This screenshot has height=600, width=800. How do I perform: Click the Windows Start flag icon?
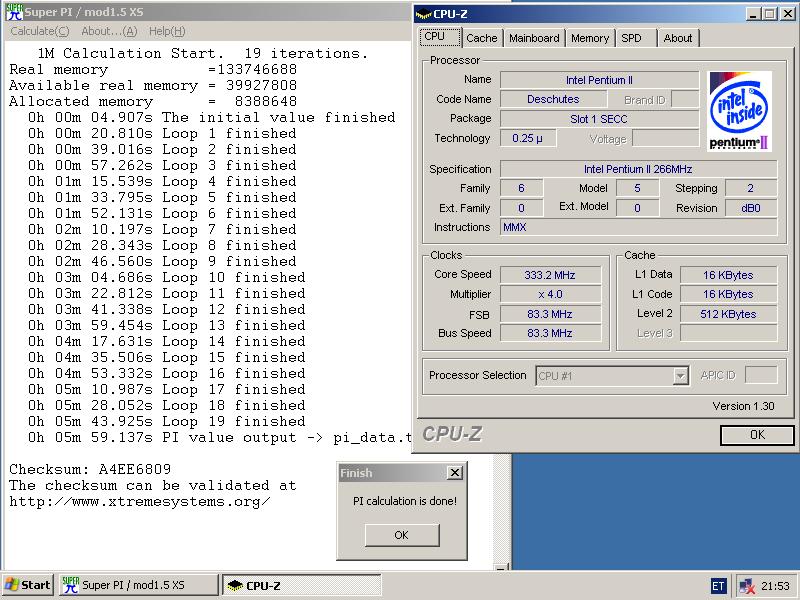click(12, 585)
